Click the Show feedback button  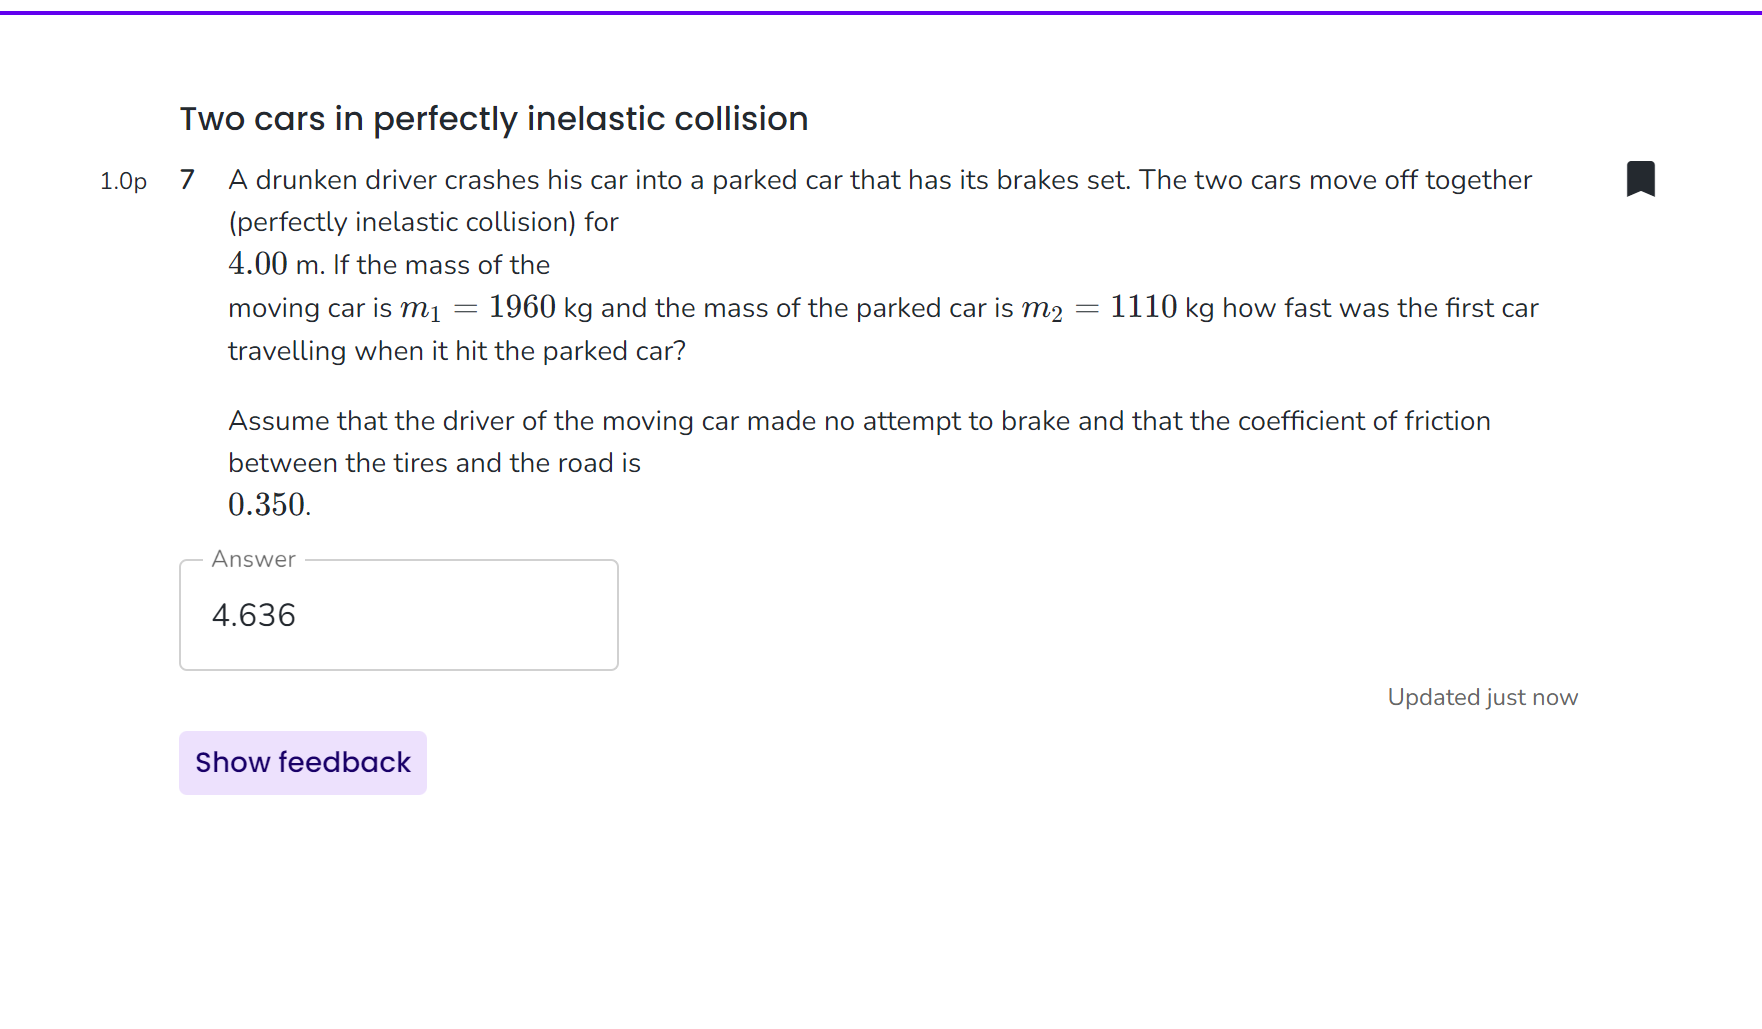point(302,762)
